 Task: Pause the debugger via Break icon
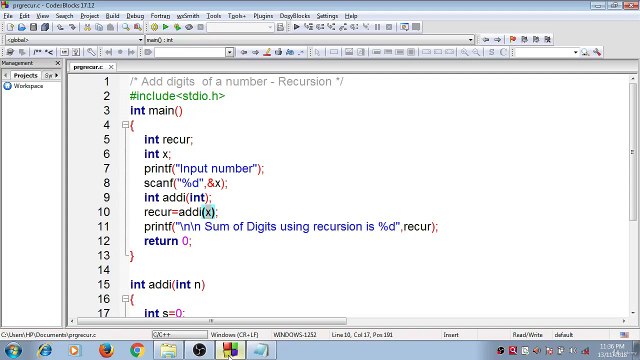pyautogui.click(x=378, y=27)
